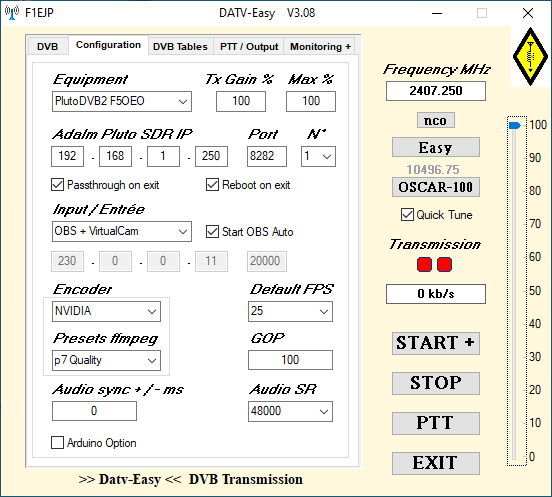Click the 10496.75 frequency label
Screen dimensions: 552x497
[433, 170]
